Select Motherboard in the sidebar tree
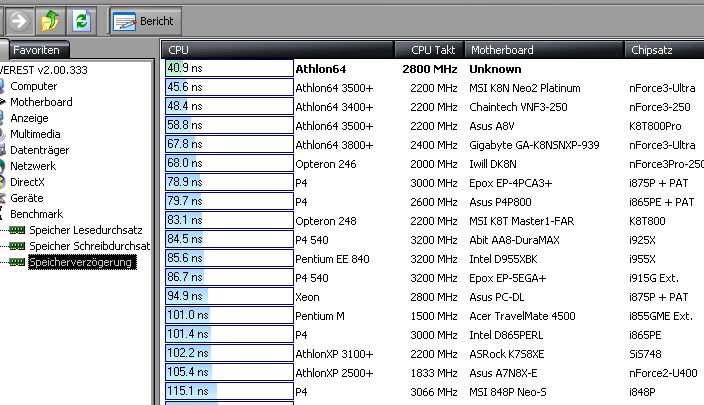The width and height of the screenshot is (704, 405). point(41,102)
